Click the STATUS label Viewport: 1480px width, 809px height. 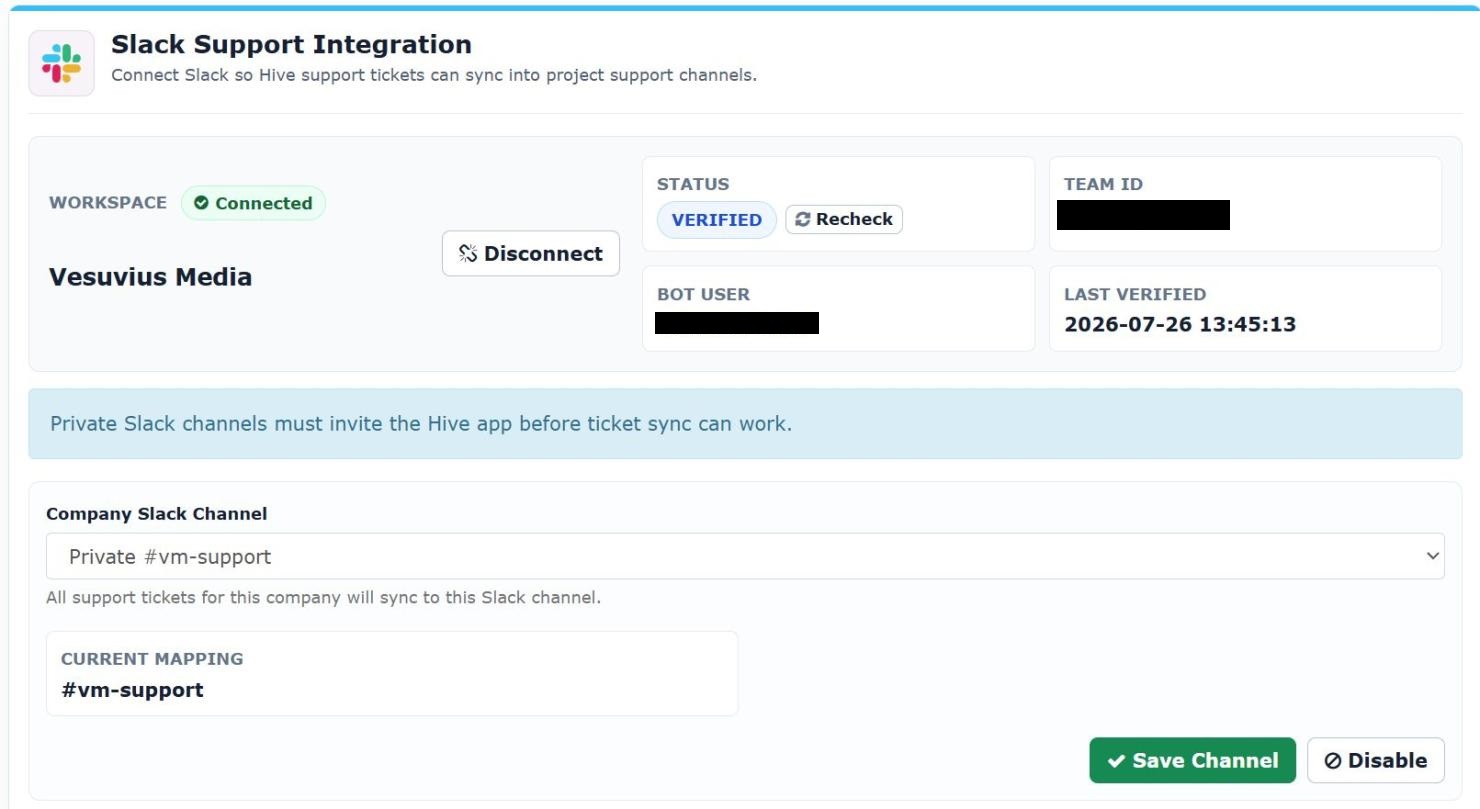[693, 184]
